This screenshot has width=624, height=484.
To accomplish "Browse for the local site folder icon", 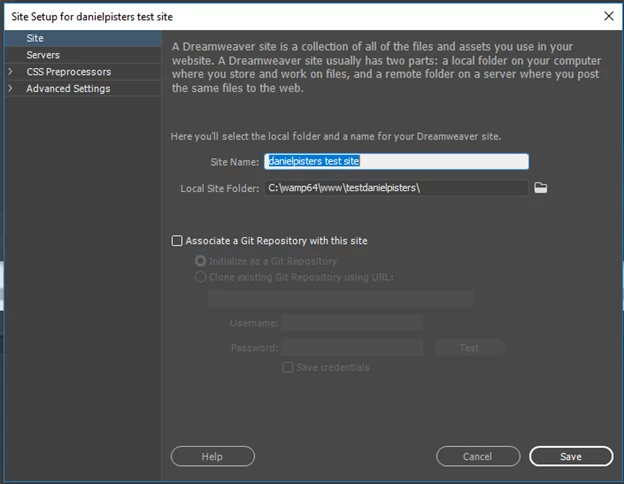I will point(540,187).
